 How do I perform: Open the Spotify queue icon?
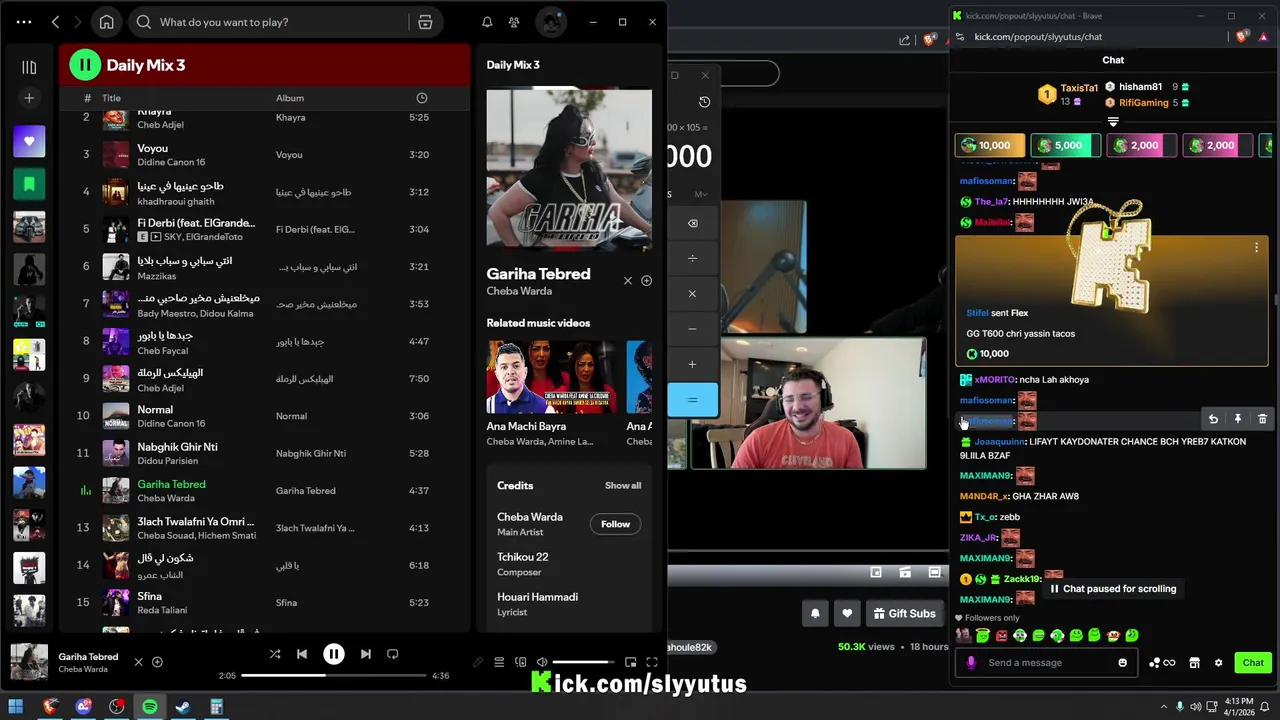click(x=499, y=662)
